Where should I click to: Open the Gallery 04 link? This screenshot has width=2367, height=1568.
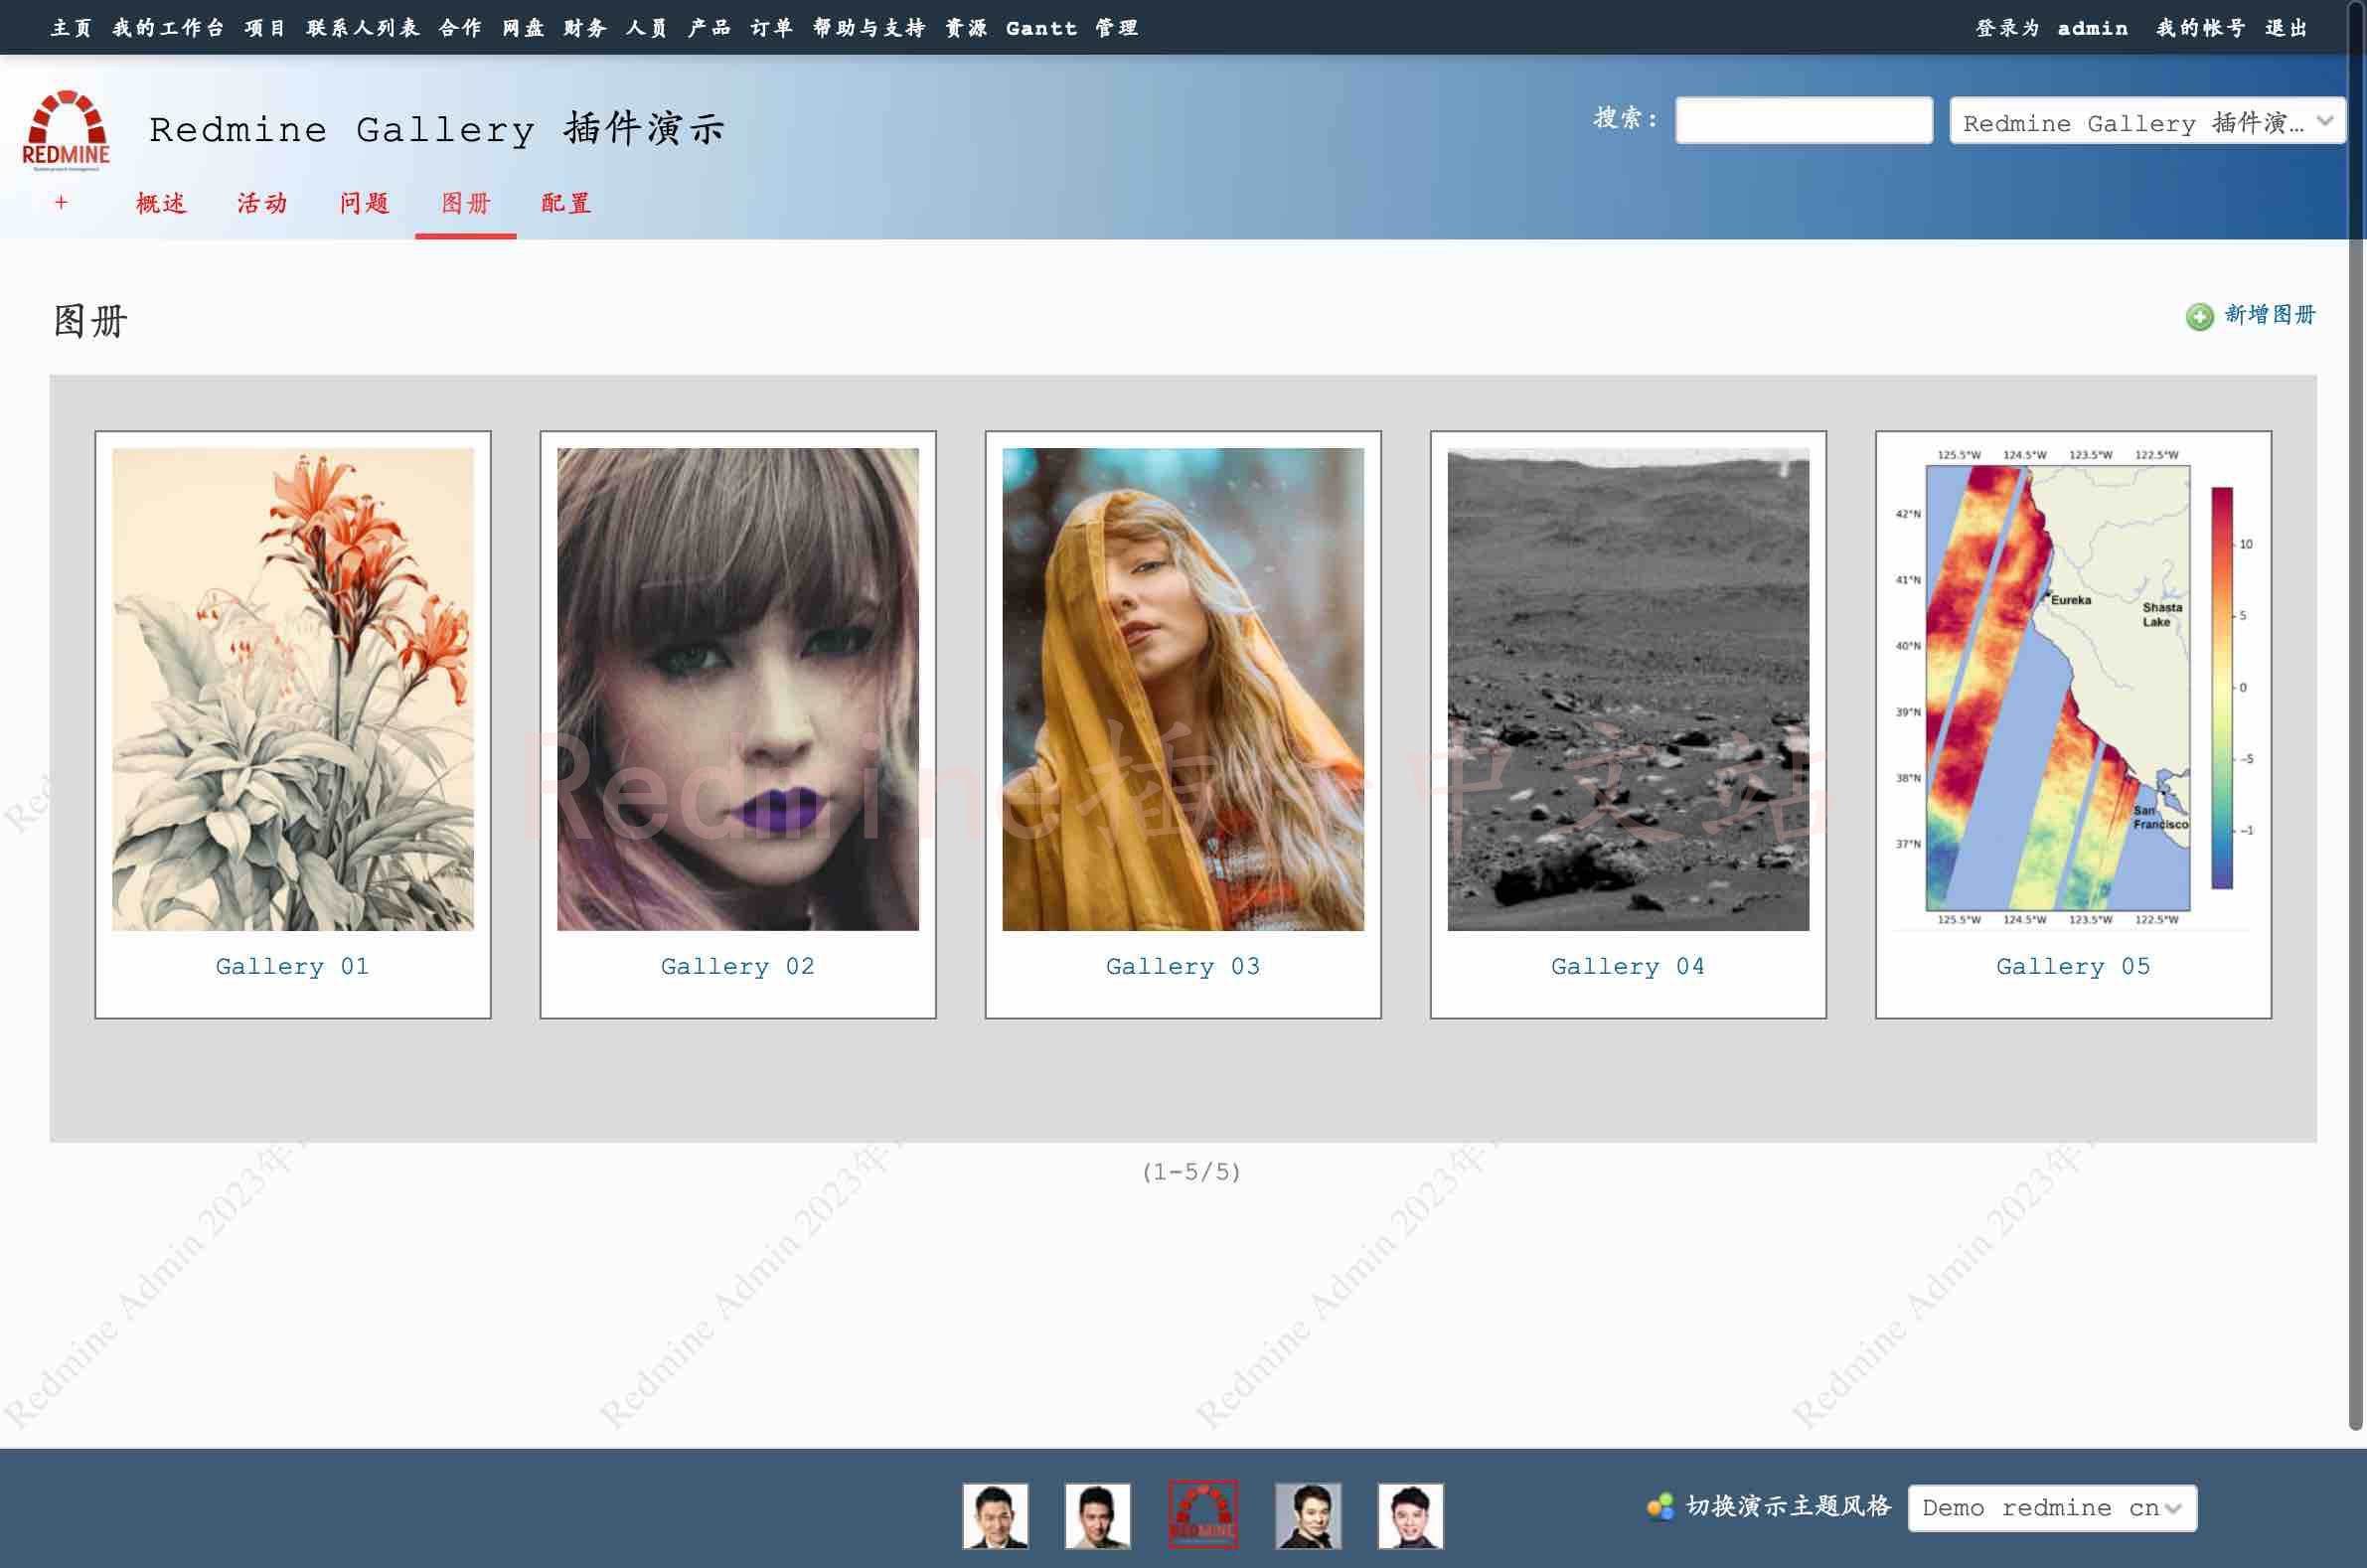point(1628,966)
